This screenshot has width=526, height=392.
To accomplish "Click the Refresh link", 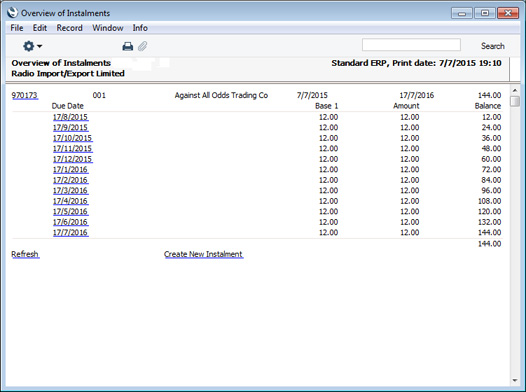I will [x=25, y=254].
